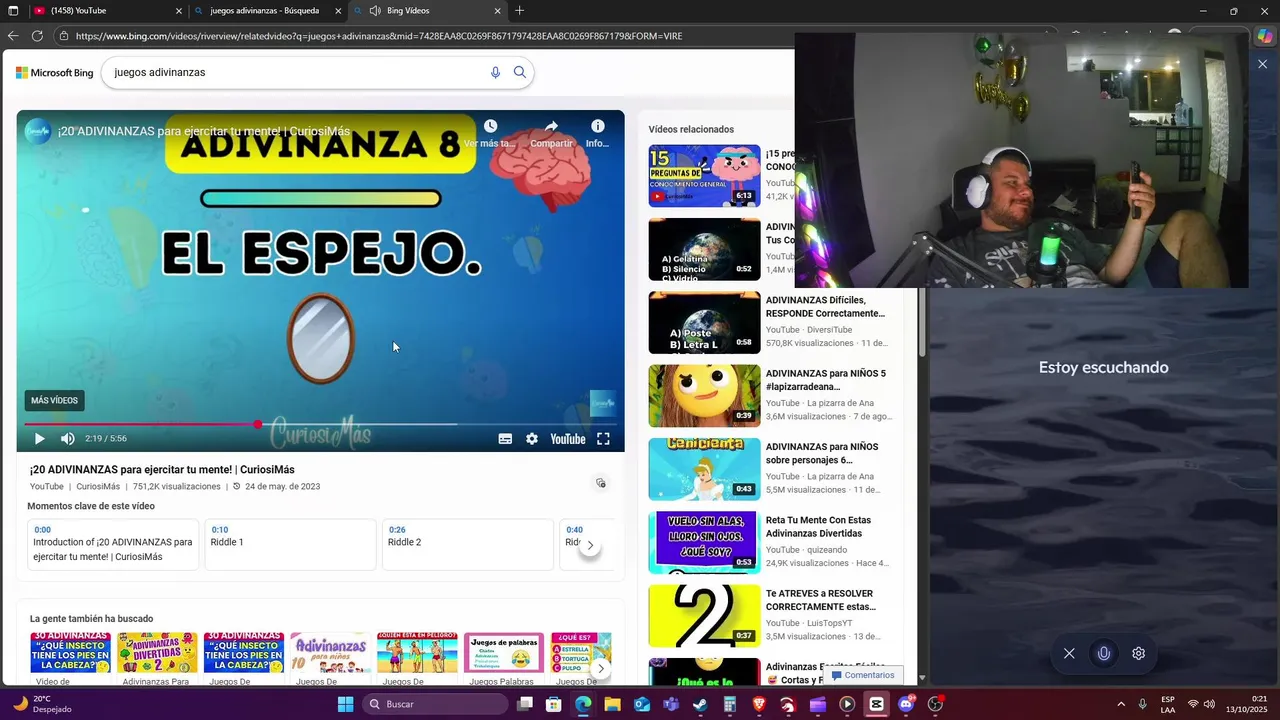Go to Microsoft Bing home logo
The image size is (1280, 720).
[55, 73]
